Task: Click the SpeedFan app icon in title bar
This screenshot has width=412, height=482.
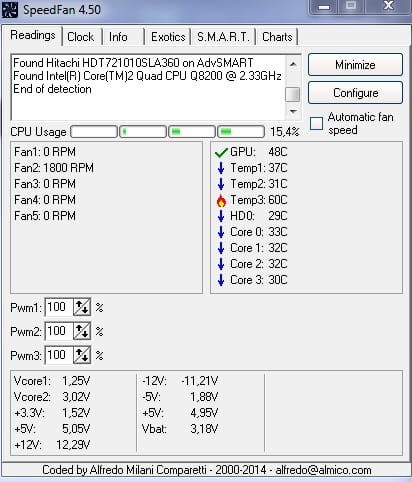Action: pos(10,9)
